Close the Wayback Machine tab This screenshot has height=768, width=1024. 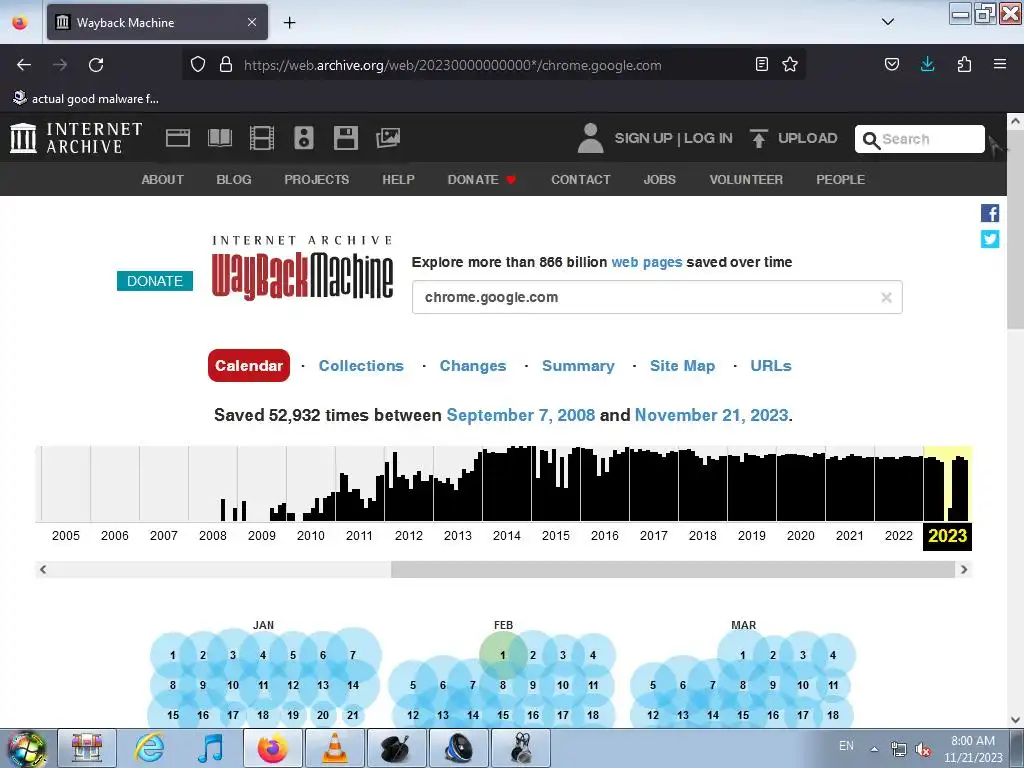tap(252, 22)
